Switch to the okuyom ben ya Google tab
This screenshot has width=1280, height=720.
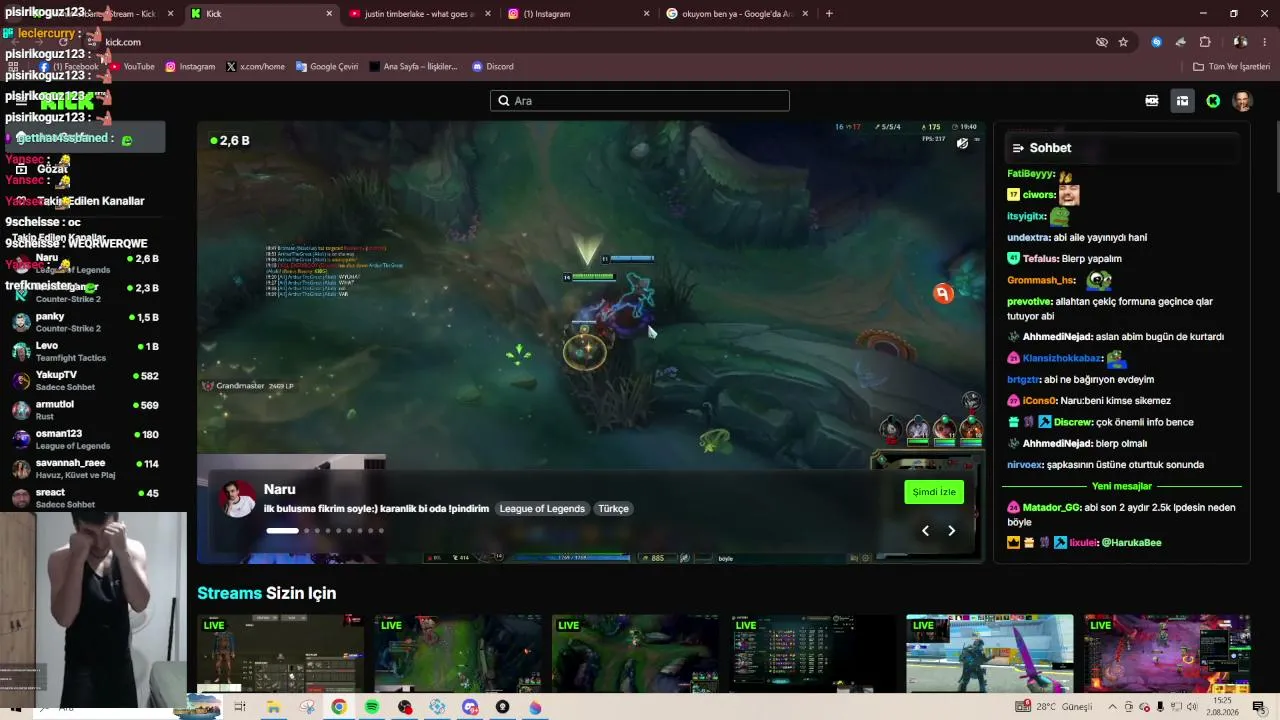click(737, 14)
